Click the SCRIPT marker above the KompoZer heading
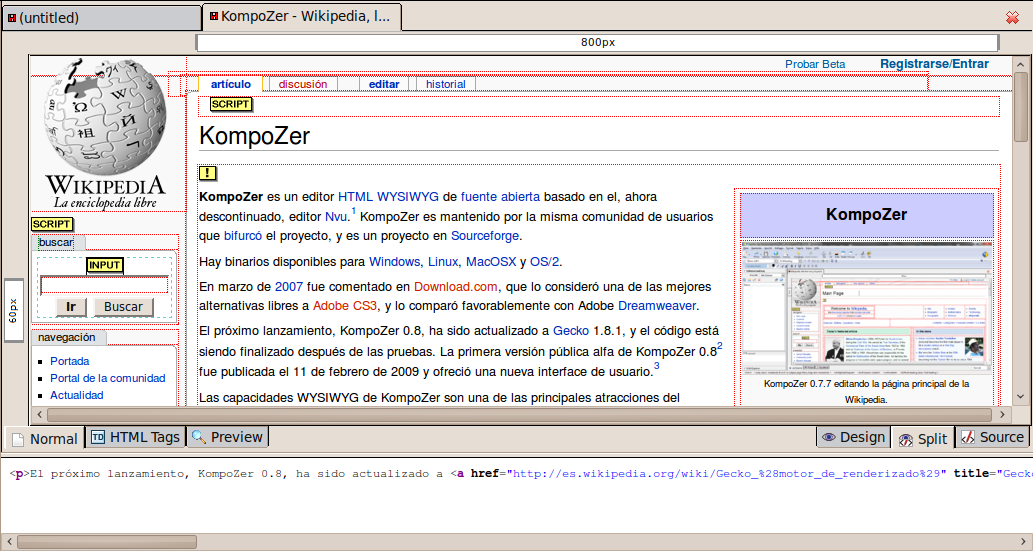This screenshot has height=551, width=1034. coord(231,104)
